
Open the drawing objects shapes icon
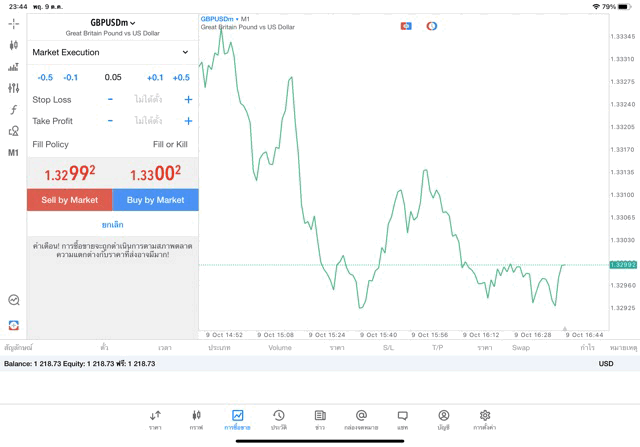13,131
